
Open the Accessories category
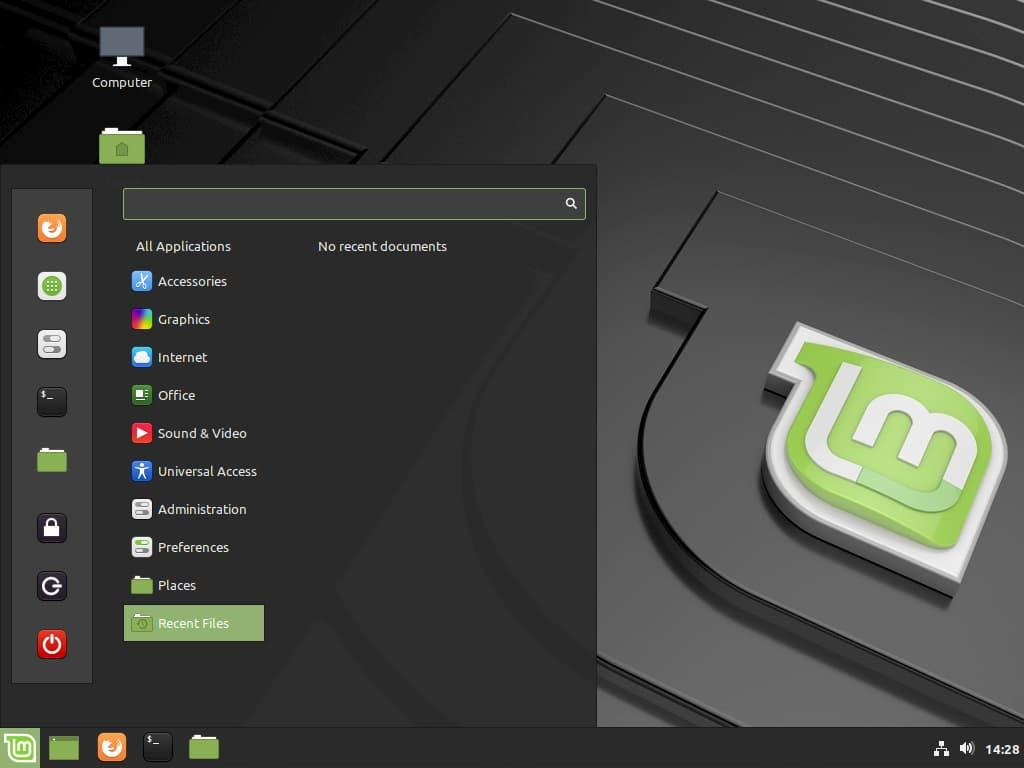(194, 281)
